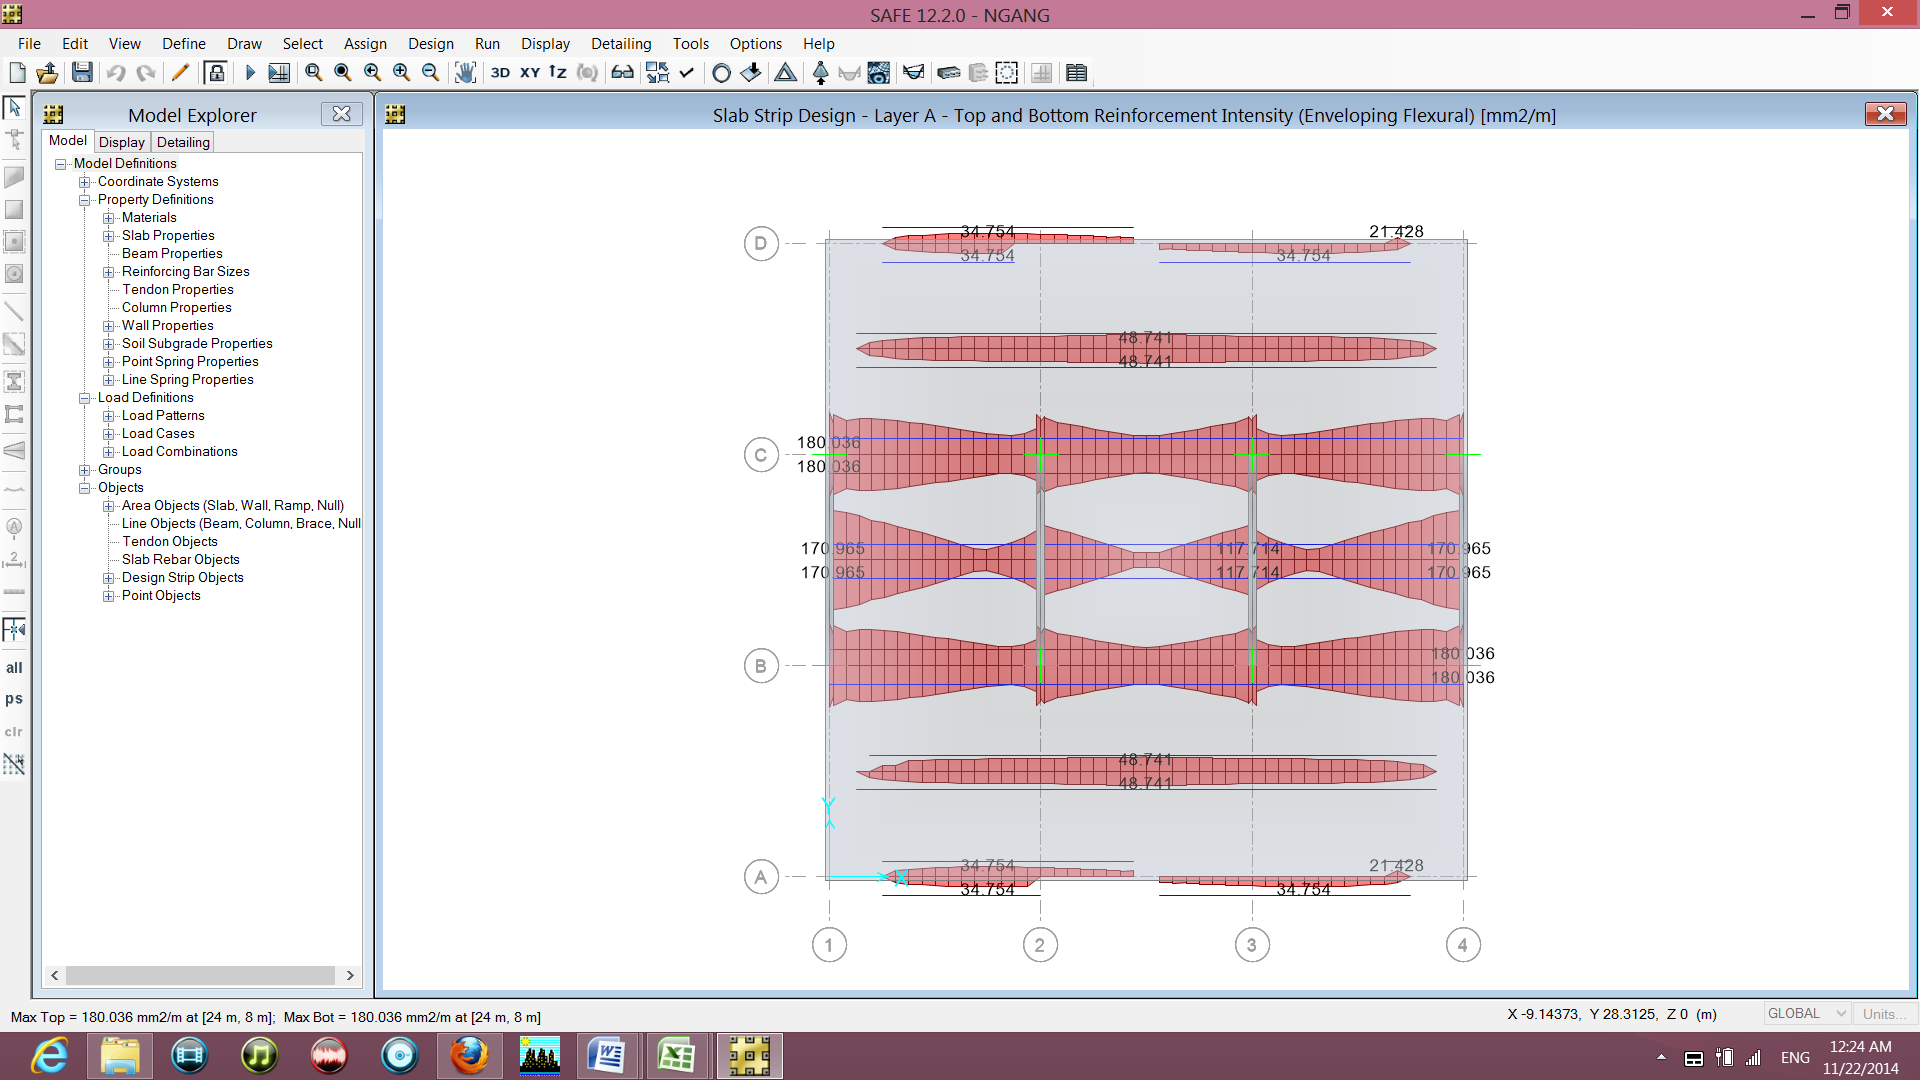Toggle the lock model padlock icon
Screen dimensions: 1920x1080
click(215, 73)
